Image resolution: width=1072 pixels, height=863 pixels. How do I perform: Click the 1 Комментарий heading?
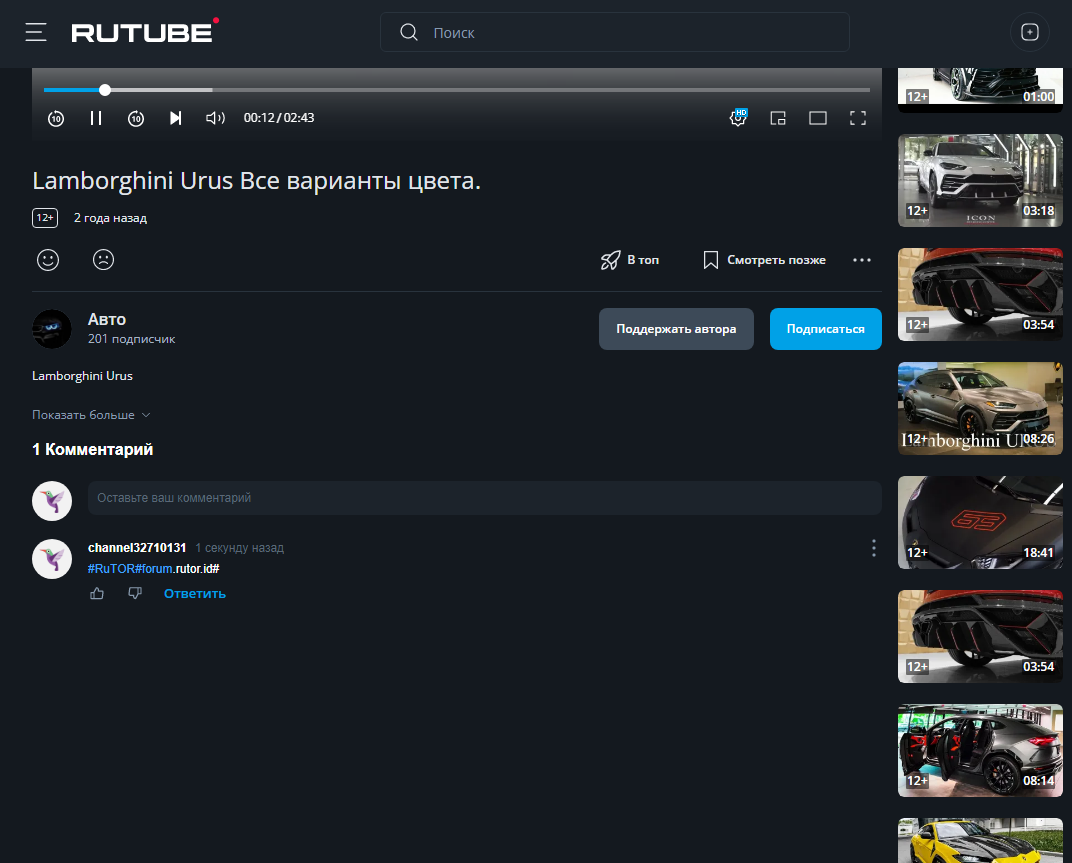(x=92, y=450)
